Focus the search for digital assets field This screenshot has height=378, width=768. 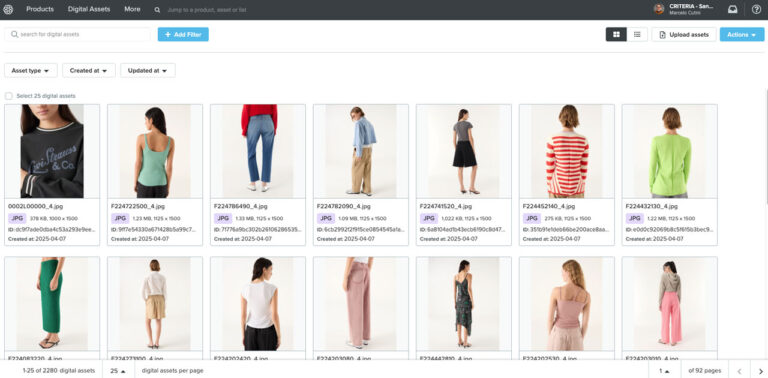point(77,34)
